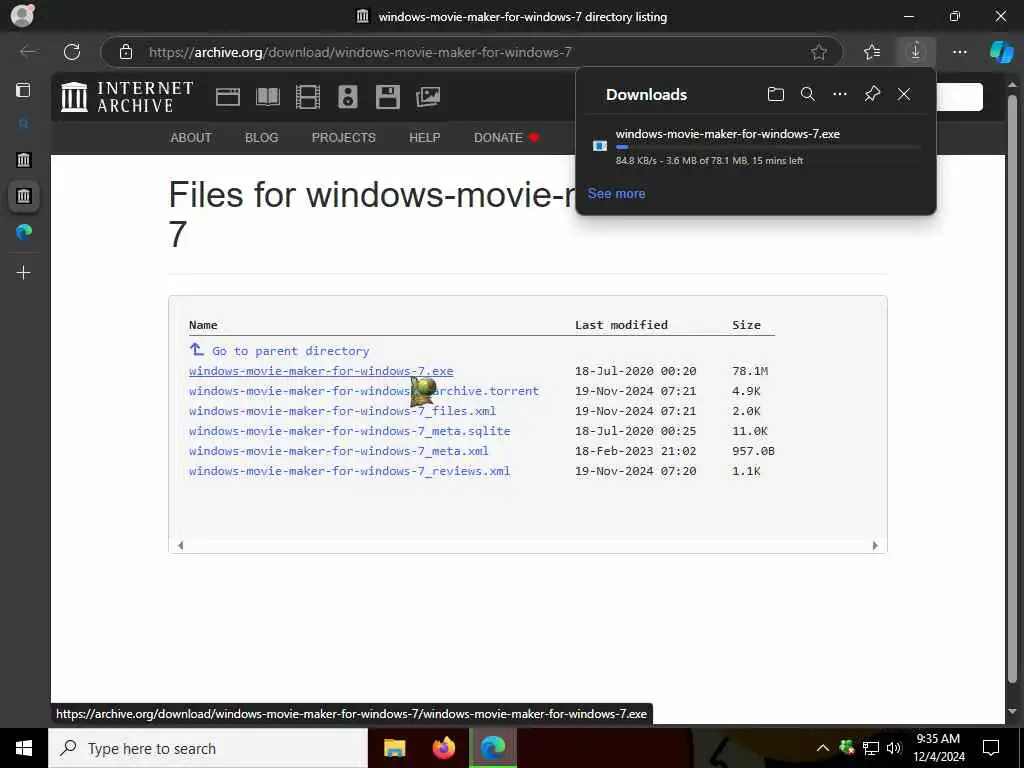The image size is (1024, 768).
Task: Download windows-movie-maker-for-windows-7.exe file link
Action: (x=321, y=371)
